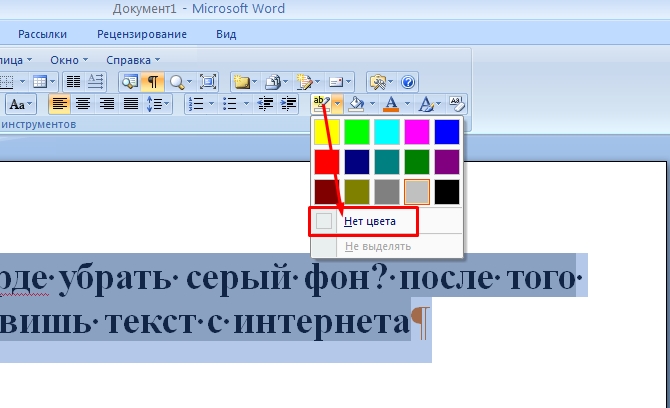
Task: Expand arrow beside Font Color A
Action: tap(407, 103)
